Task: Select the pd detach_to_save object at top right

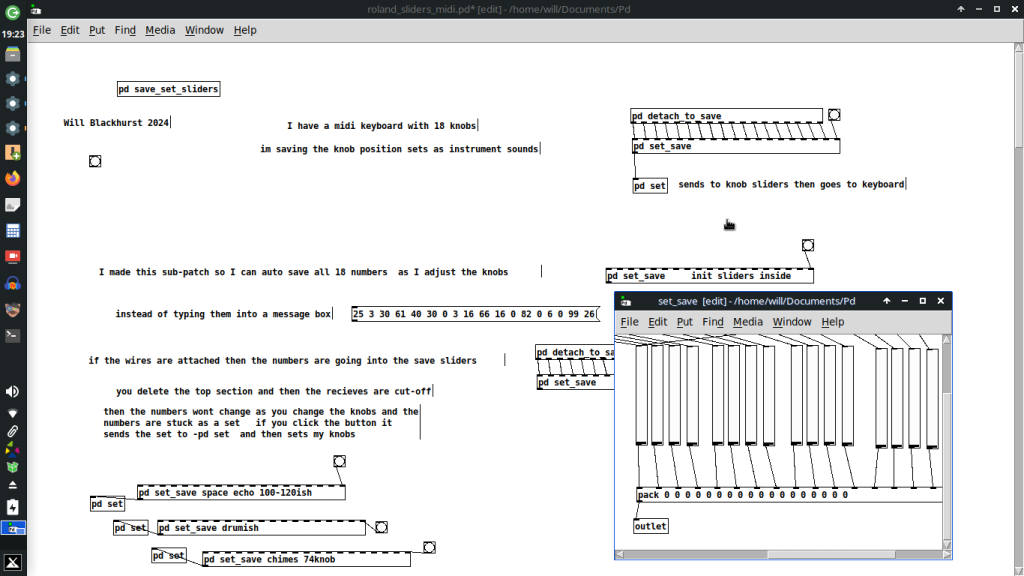Action: (x=726, y=116)
